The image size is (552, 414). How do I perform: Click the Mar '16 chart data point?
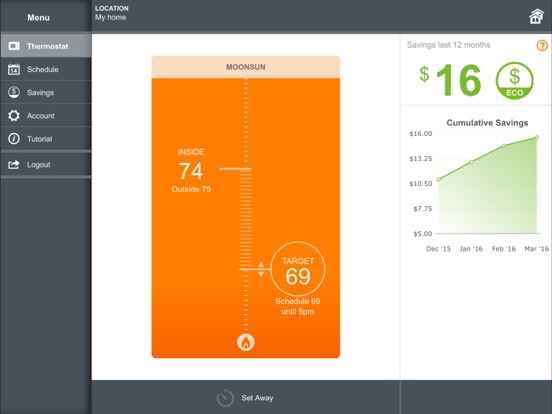[x=537, y=137]
